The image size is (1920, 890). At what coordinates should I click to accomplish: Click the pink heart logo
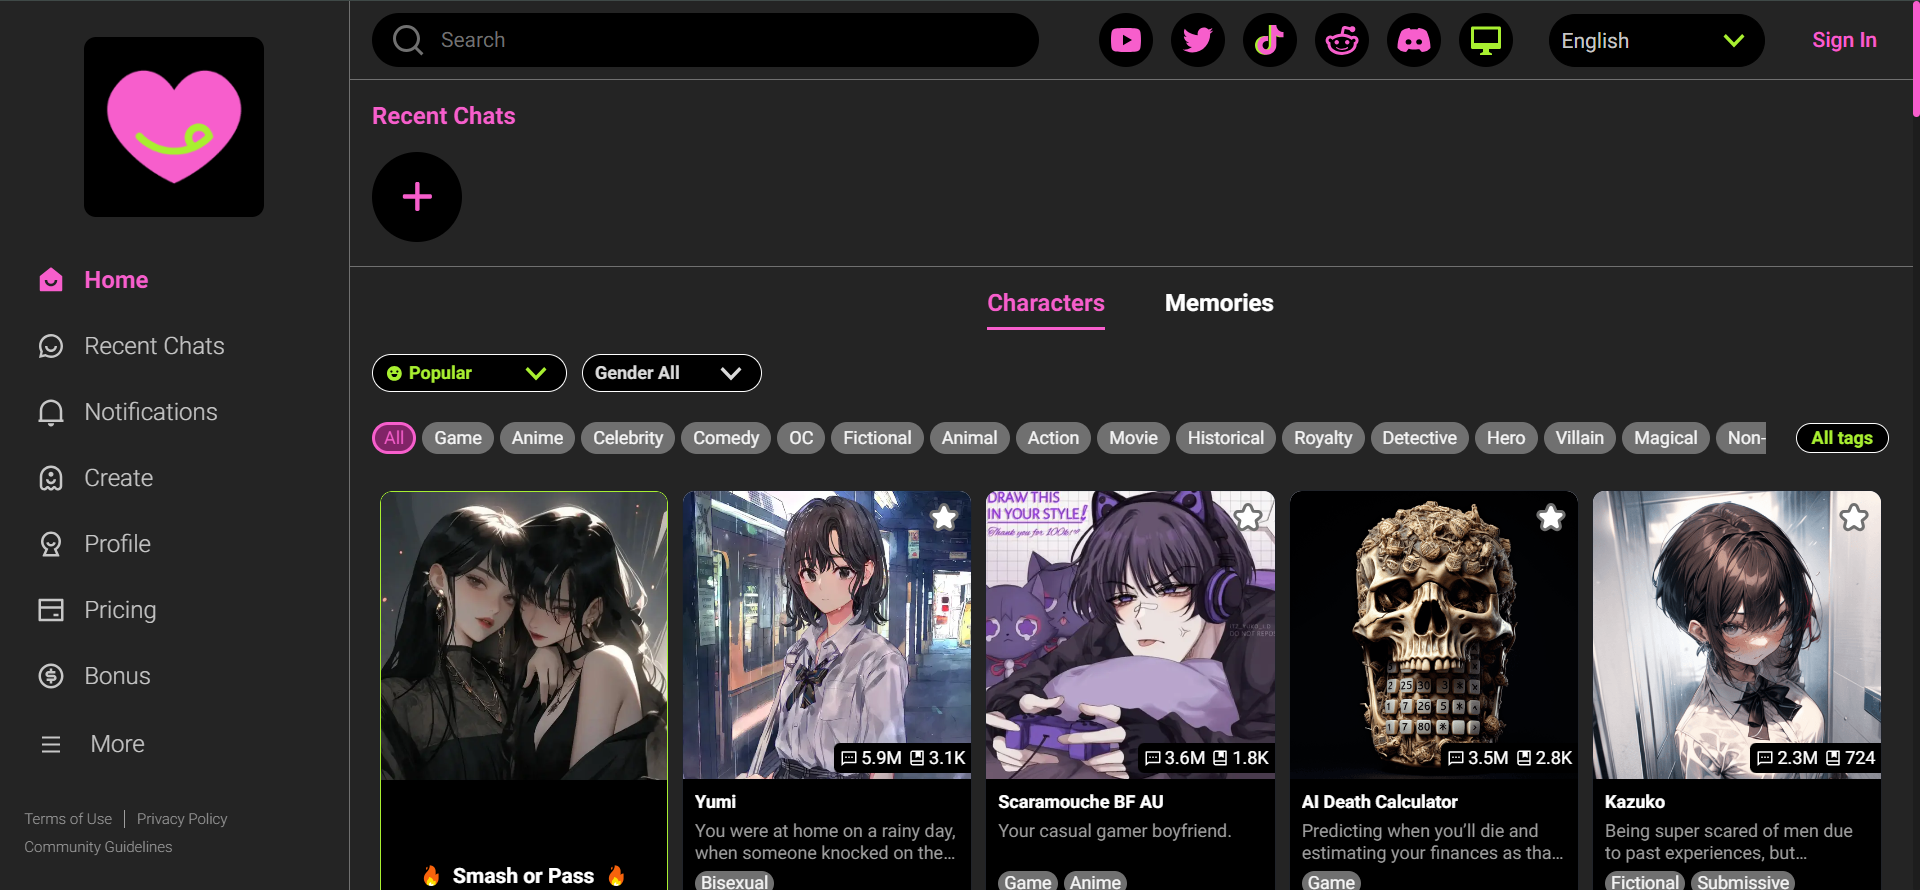(x=174, y=127)
